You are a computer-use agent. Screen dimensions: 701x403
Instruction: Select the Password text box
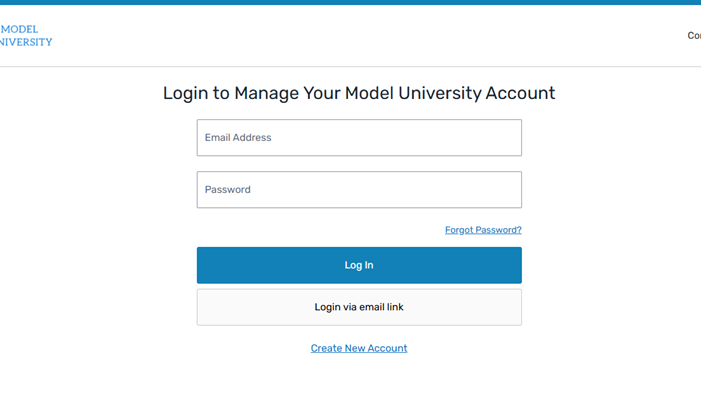click(x=359, y=190)
